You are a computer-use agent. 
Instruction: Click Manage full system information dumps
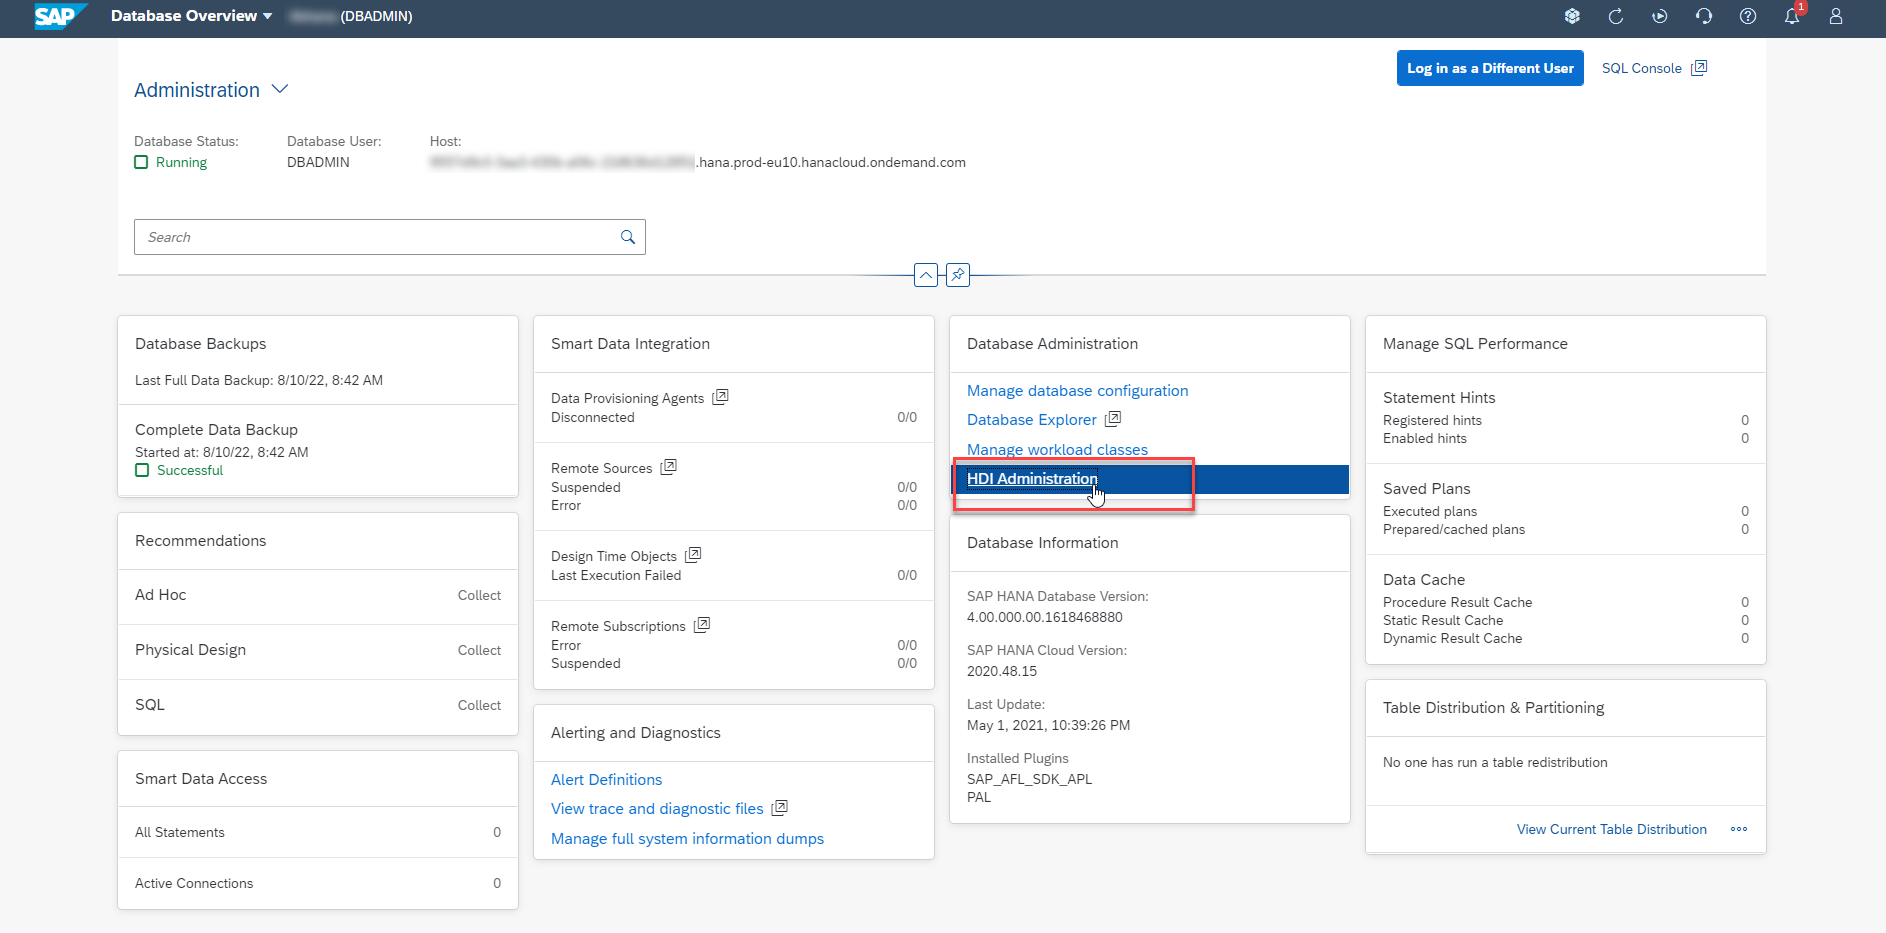(x=687, y=839)
